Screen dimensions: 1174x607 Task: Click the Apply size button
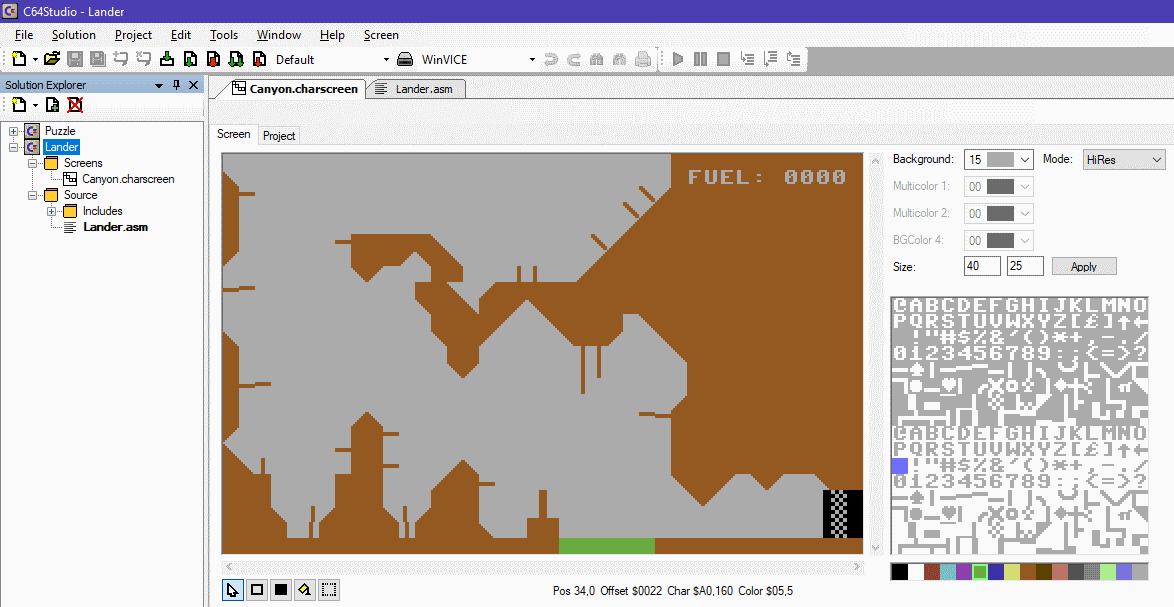1083,267
